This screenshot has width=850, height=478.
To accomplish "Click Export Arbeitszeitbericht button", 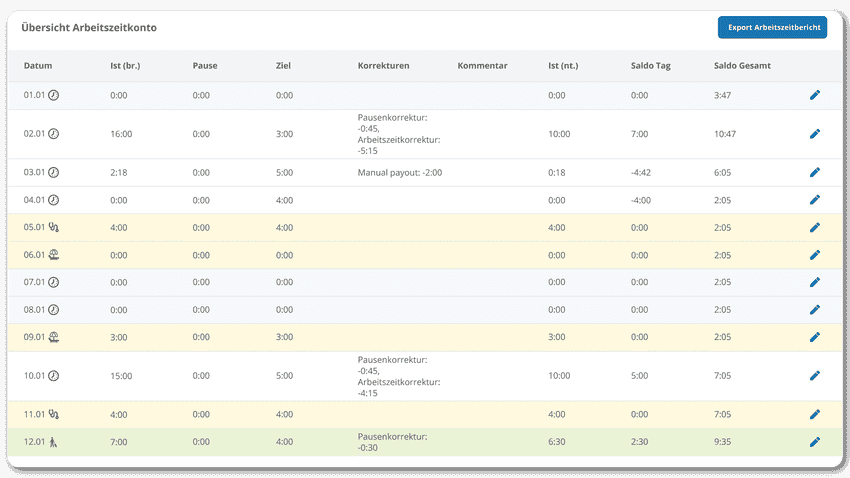I will pos(772,27).
